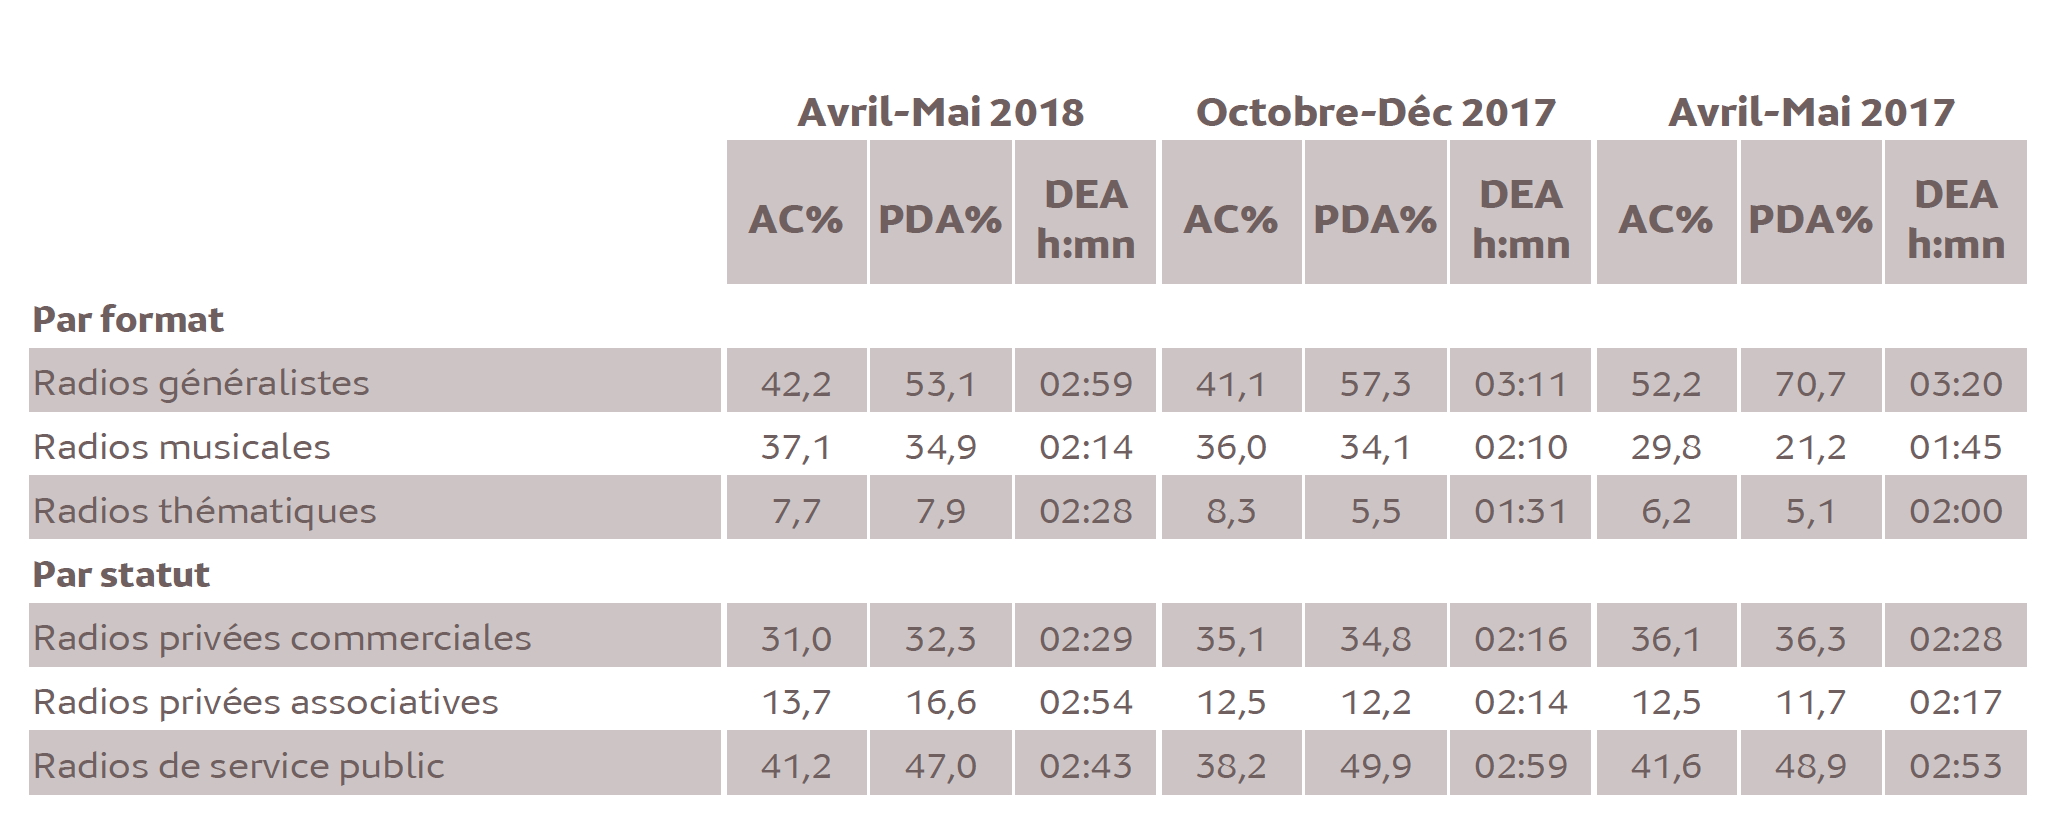Click the Radios de service public label
This screenshot has height=833, width=2066.
(x=238, y=766)
